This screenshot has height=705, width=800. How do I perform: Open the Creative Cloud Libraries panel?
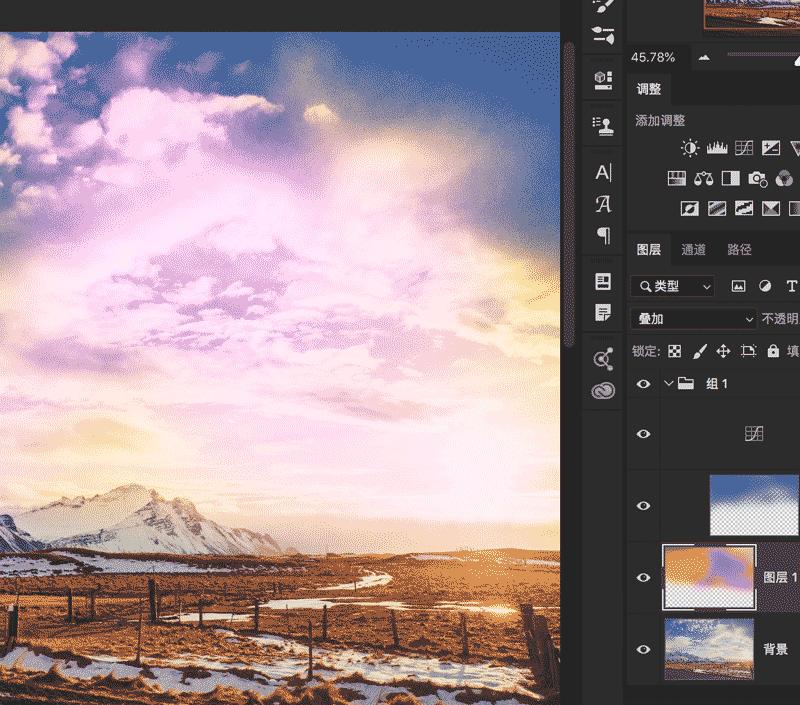coord(603,391)
